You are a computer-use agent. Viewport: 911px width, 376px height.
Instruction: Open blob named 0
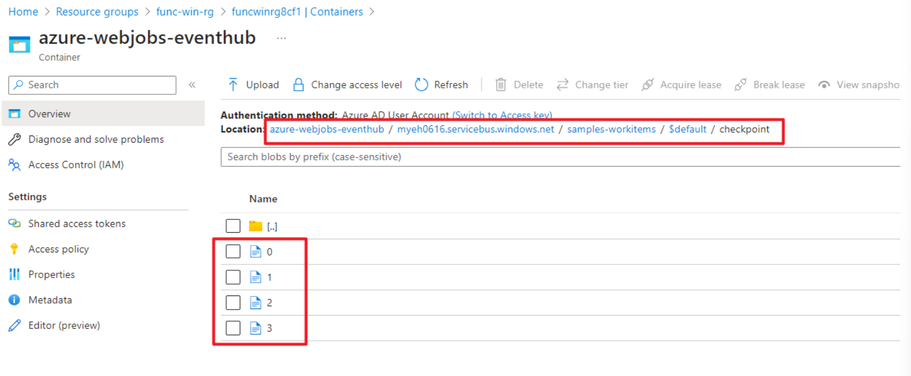[270, 252]
